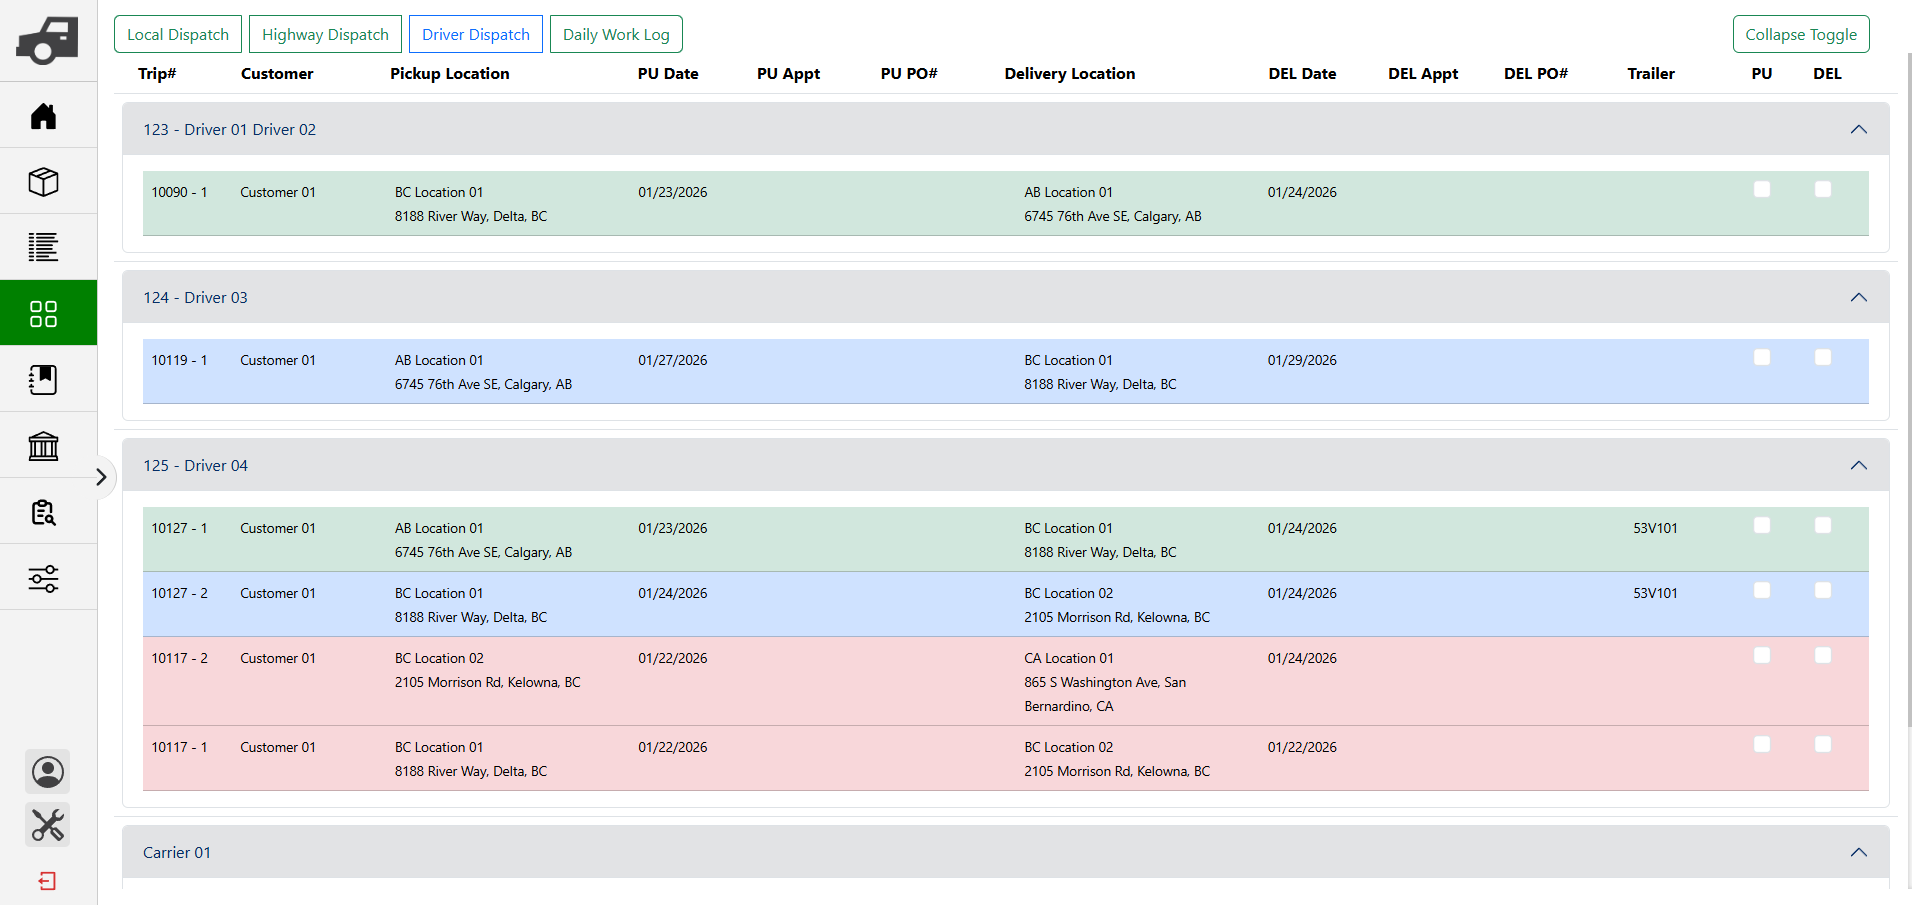1912x905 pixels.
Task: Tick the PU checkbox for trip 10117 - 2
Action: click(1762, 656)
